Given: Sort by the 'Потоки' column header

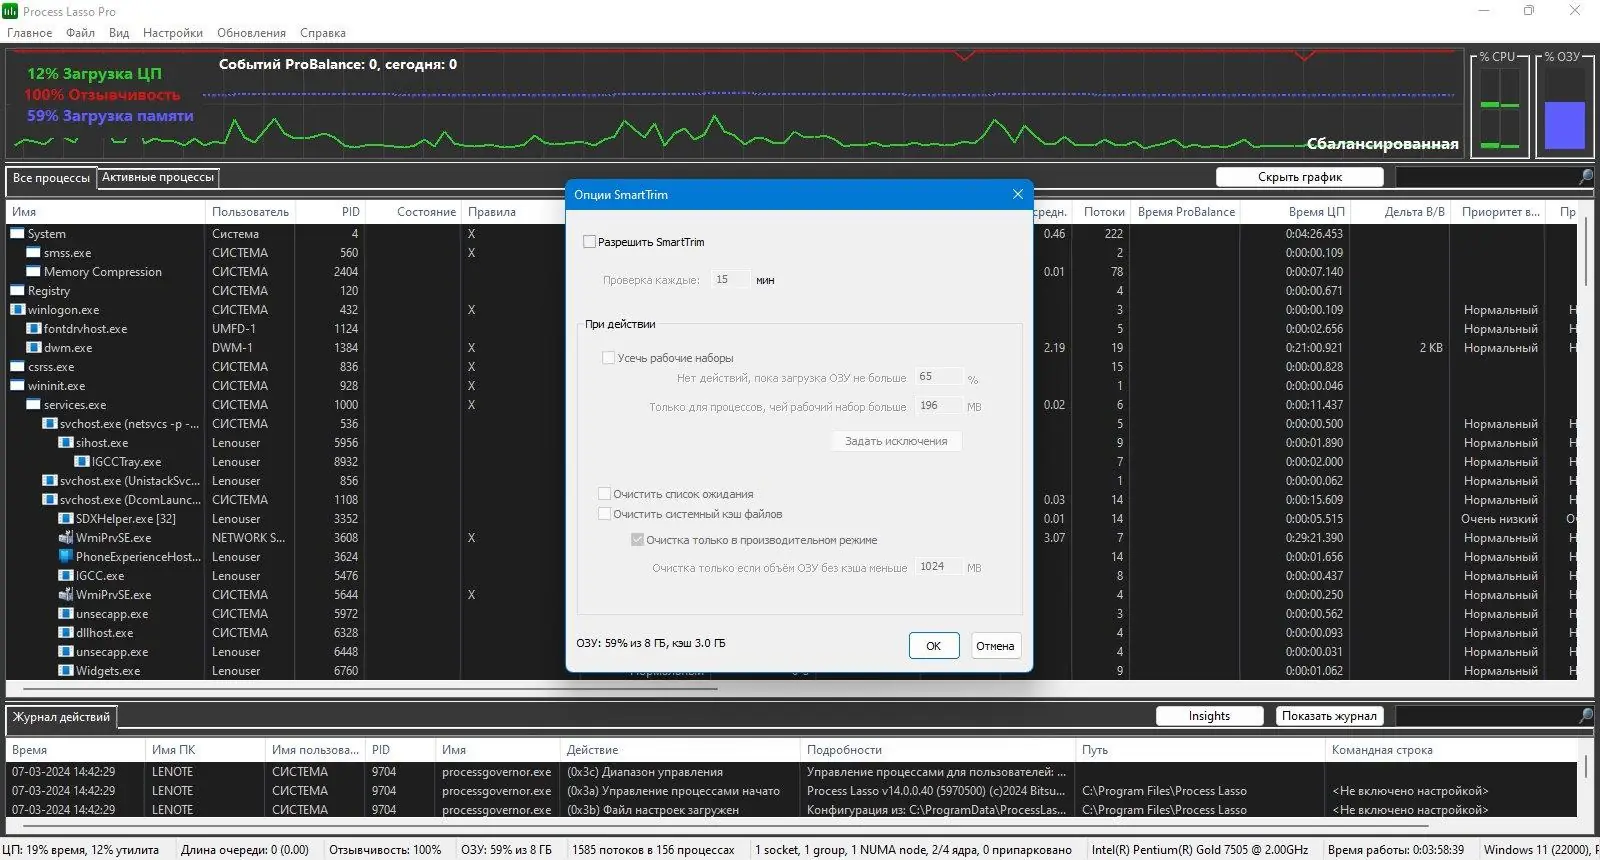Looking at the screenshot, I should point(1104,212).
